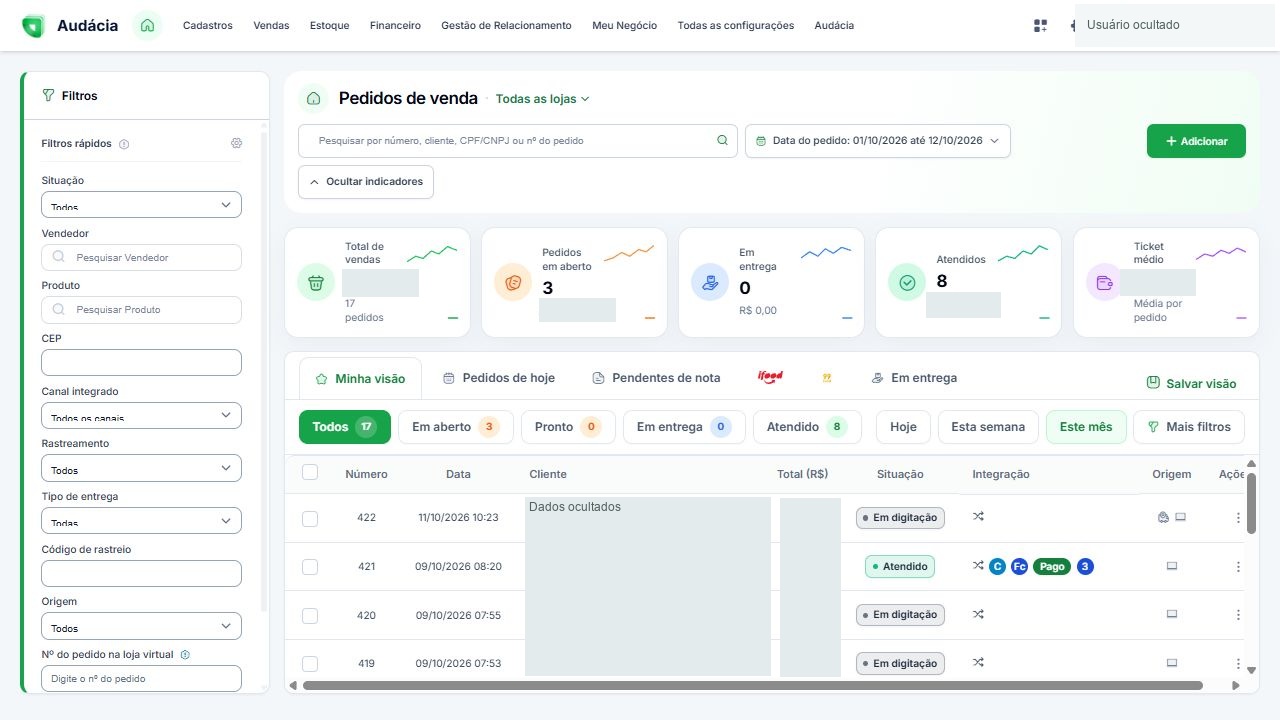The width and height of the screenshot is (1280, 720).
Task: Click Salvar visão
Action: click(x=1191, y=383)
